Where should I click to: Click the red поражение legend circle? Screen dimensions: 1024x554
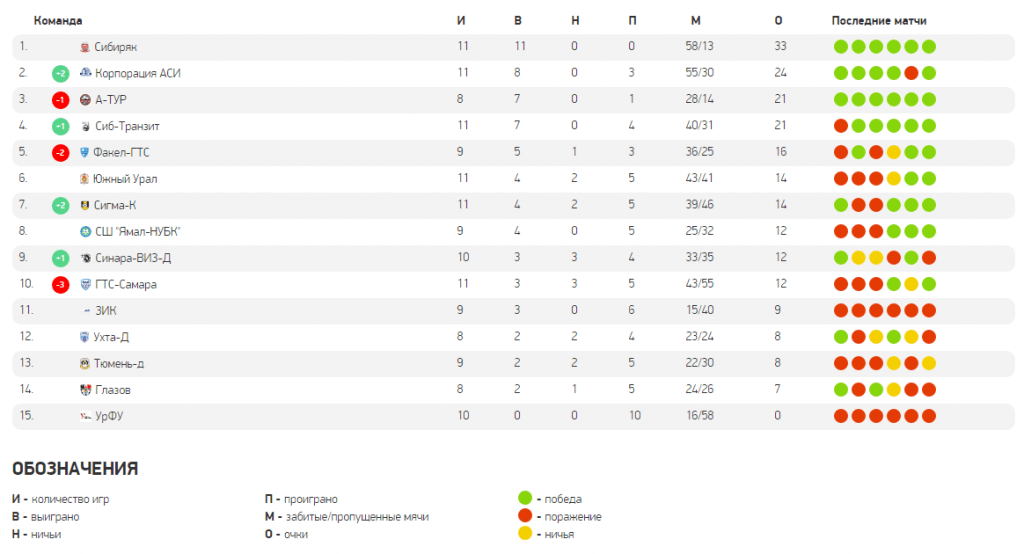(x=524, y=516)
